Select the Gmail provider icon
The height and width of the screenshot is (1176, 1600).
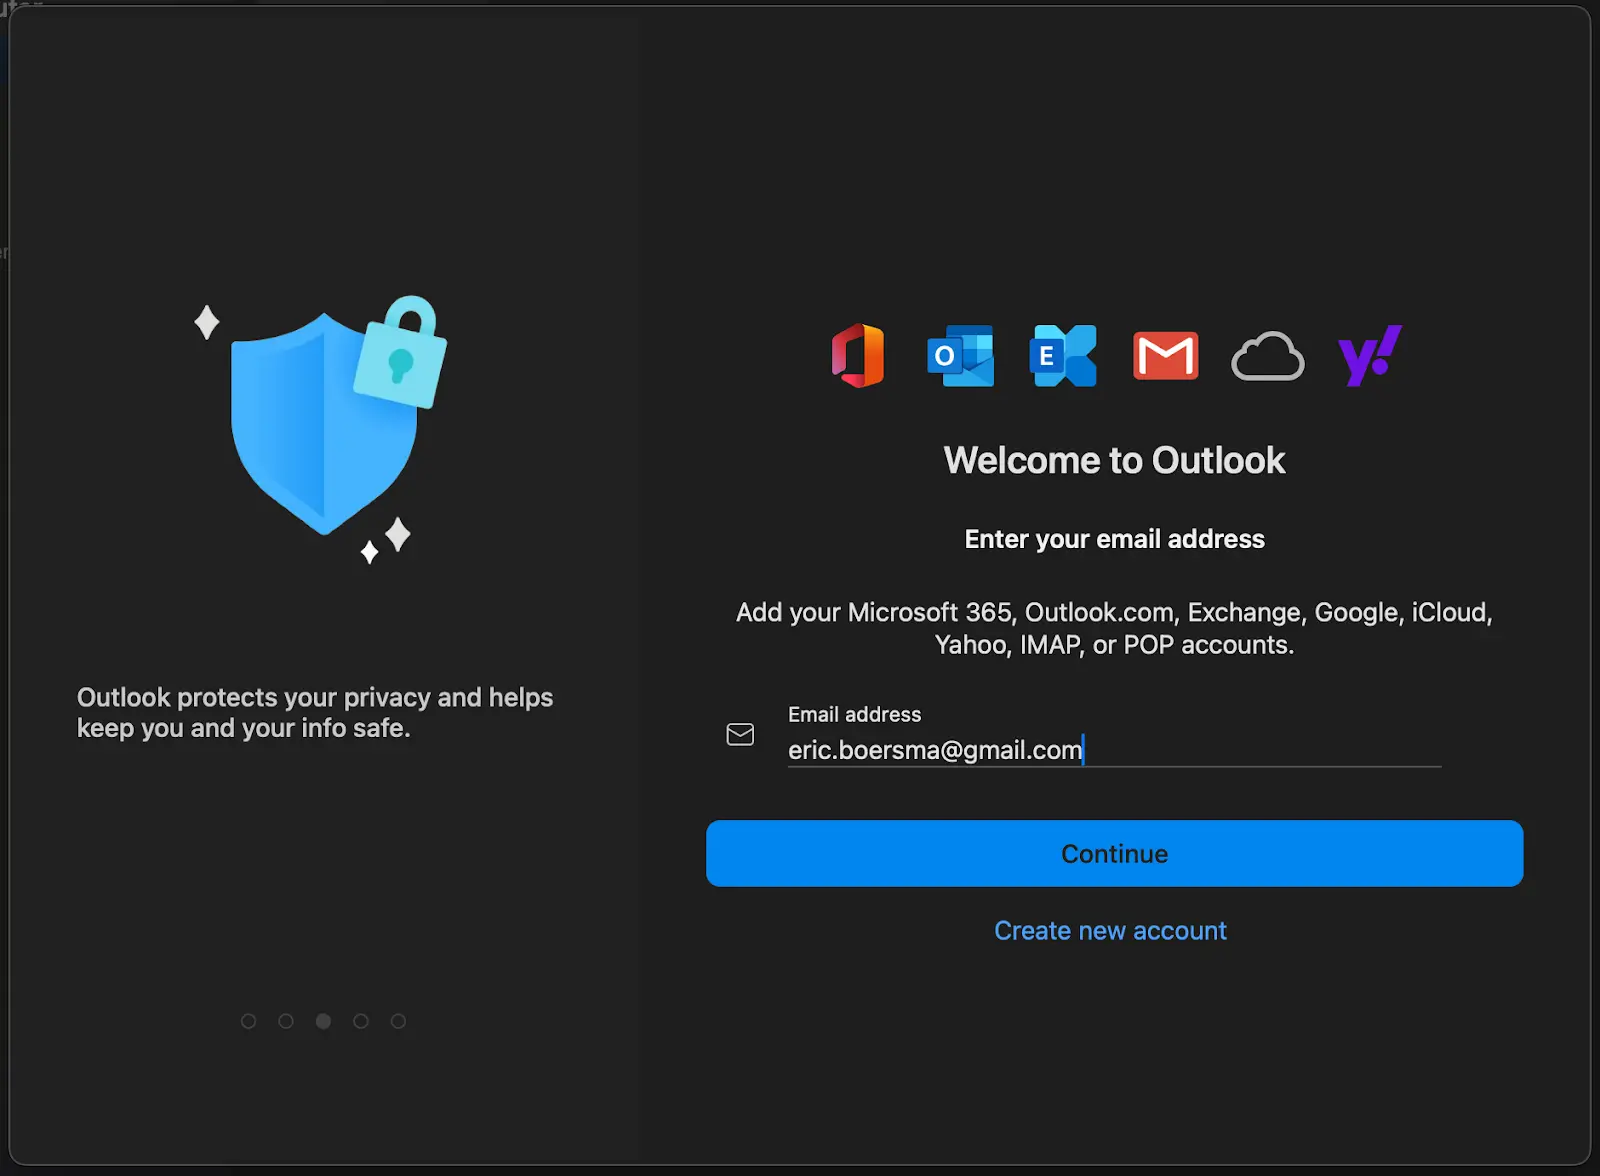coord(1164,355)
